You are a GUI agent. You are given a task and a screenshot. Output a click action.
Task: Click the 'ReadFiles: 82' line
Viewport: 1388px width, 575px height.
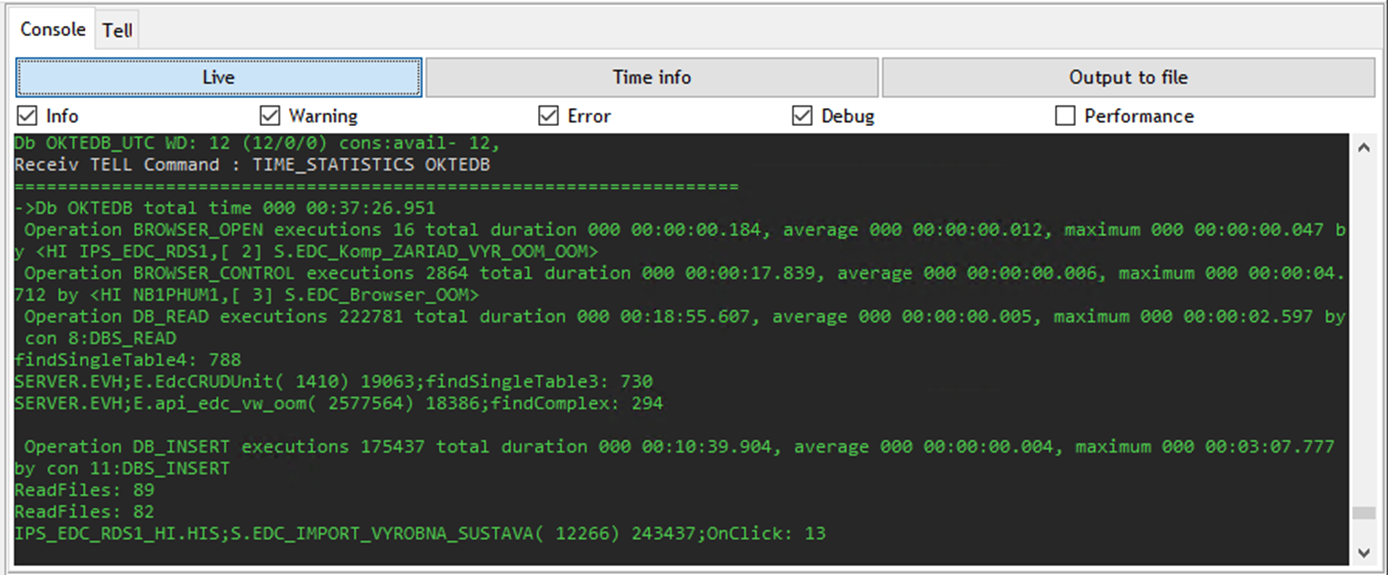tap(84, 512)
